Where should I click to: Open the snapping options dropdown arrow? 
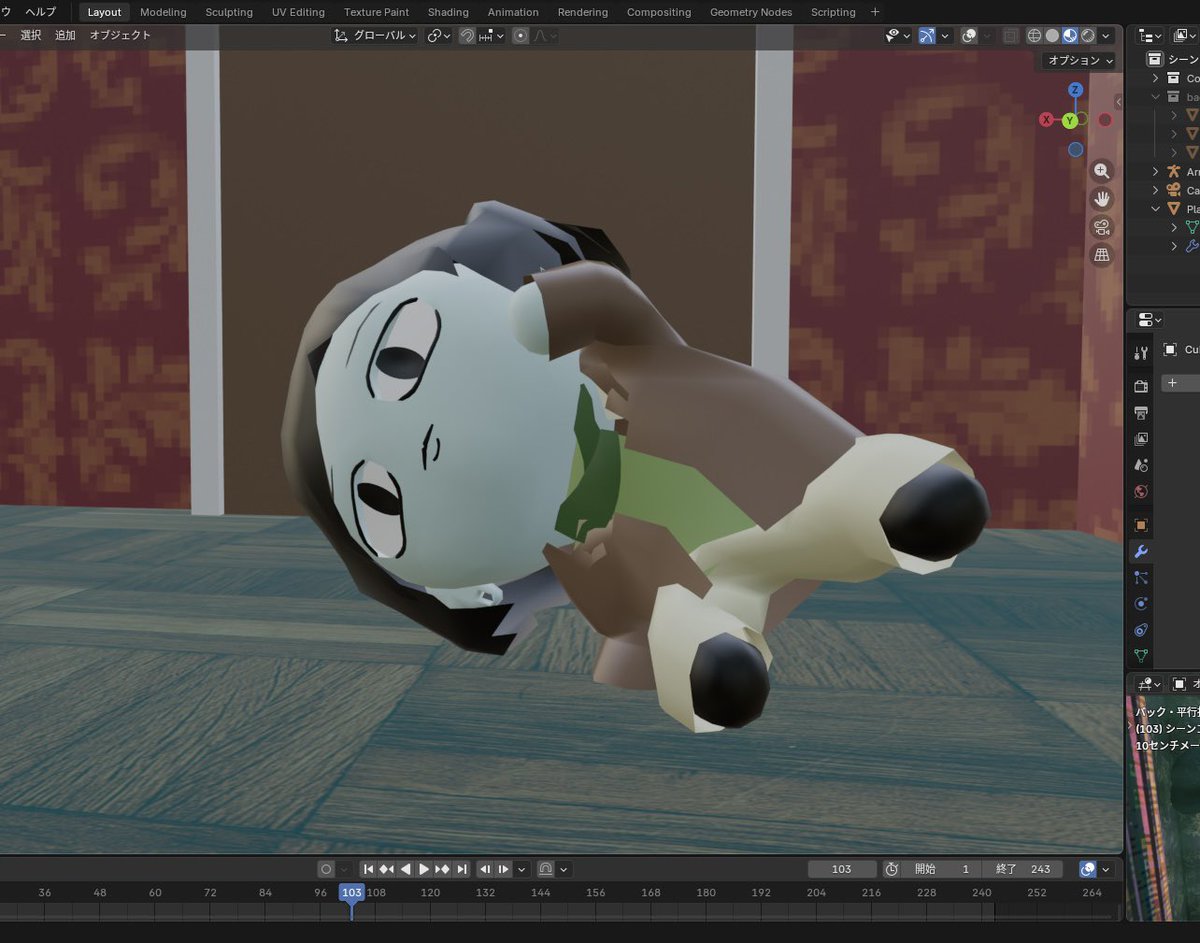tap(490, 36)
